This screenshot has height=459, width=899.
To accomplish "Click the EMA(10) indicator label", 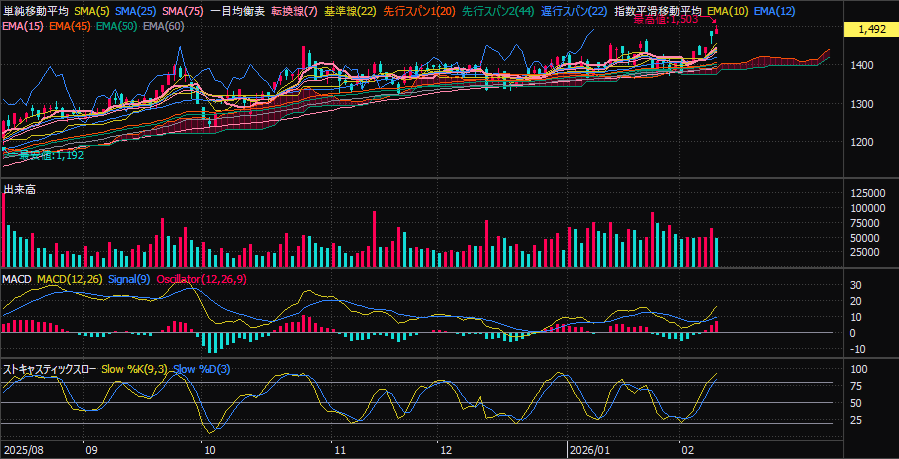I will (726, 11).
